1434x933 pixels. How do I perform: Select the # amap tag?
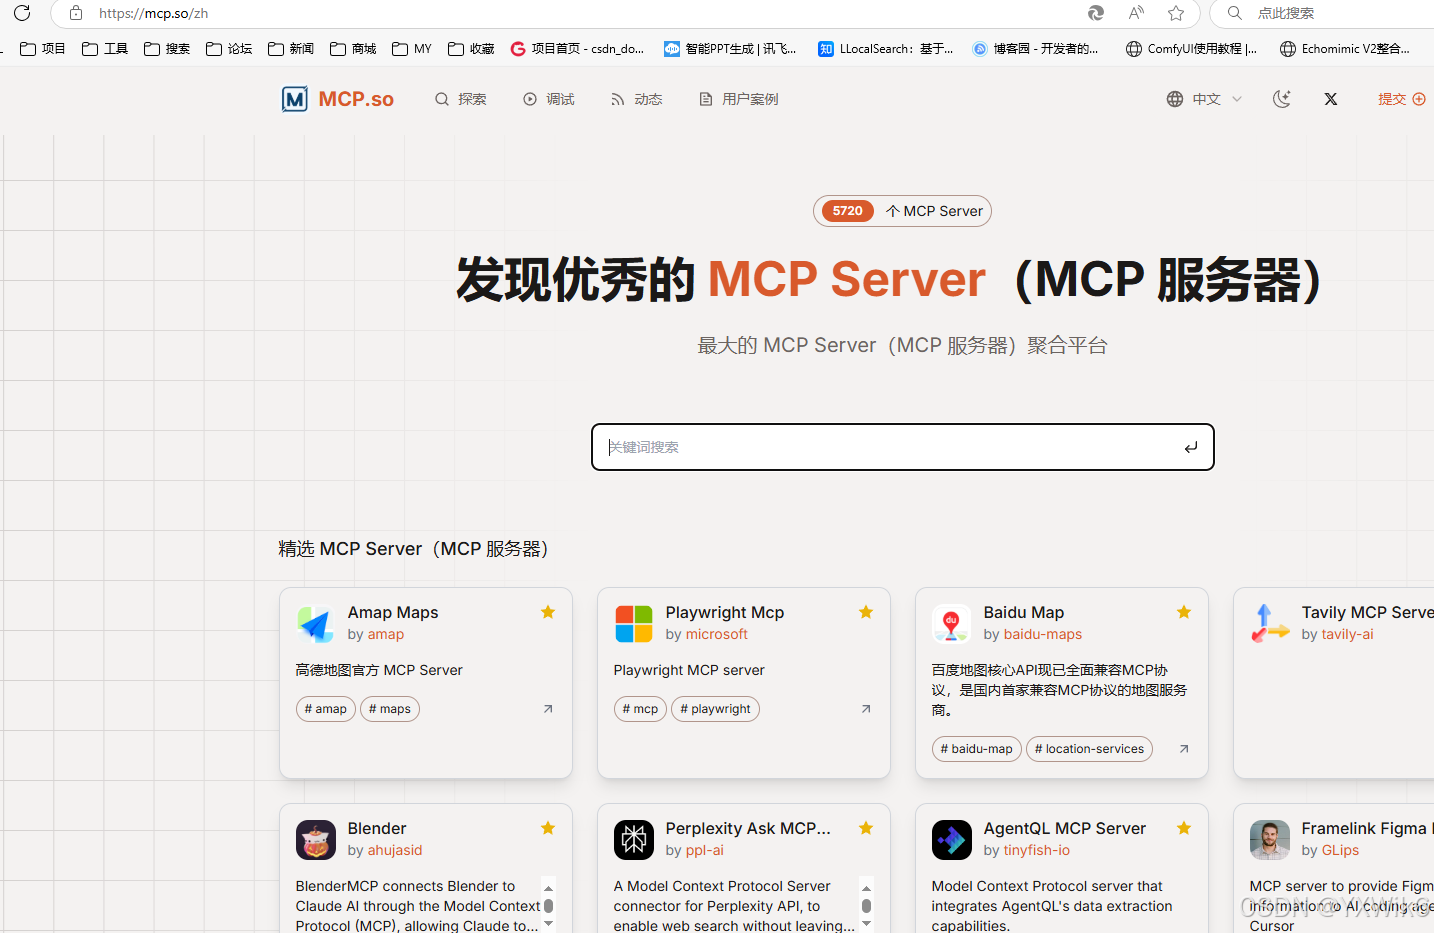(x=326, y=709)
